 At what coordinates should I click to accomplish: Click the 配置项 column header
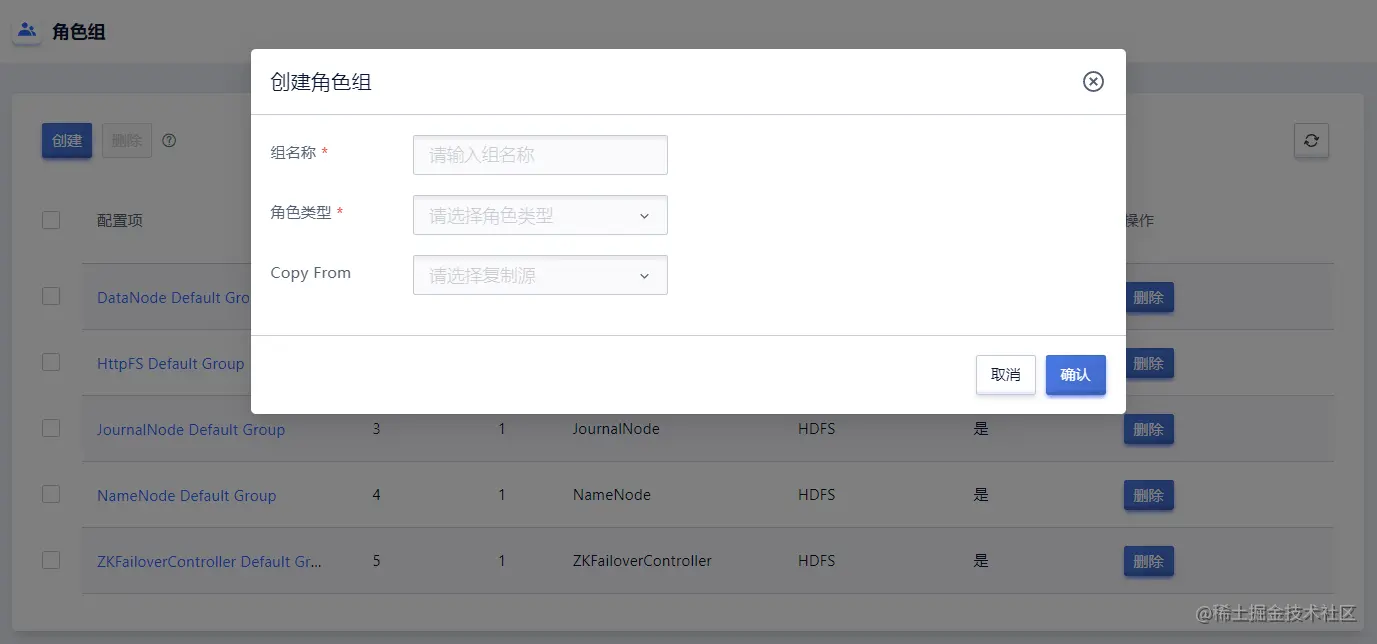(120, 221)
